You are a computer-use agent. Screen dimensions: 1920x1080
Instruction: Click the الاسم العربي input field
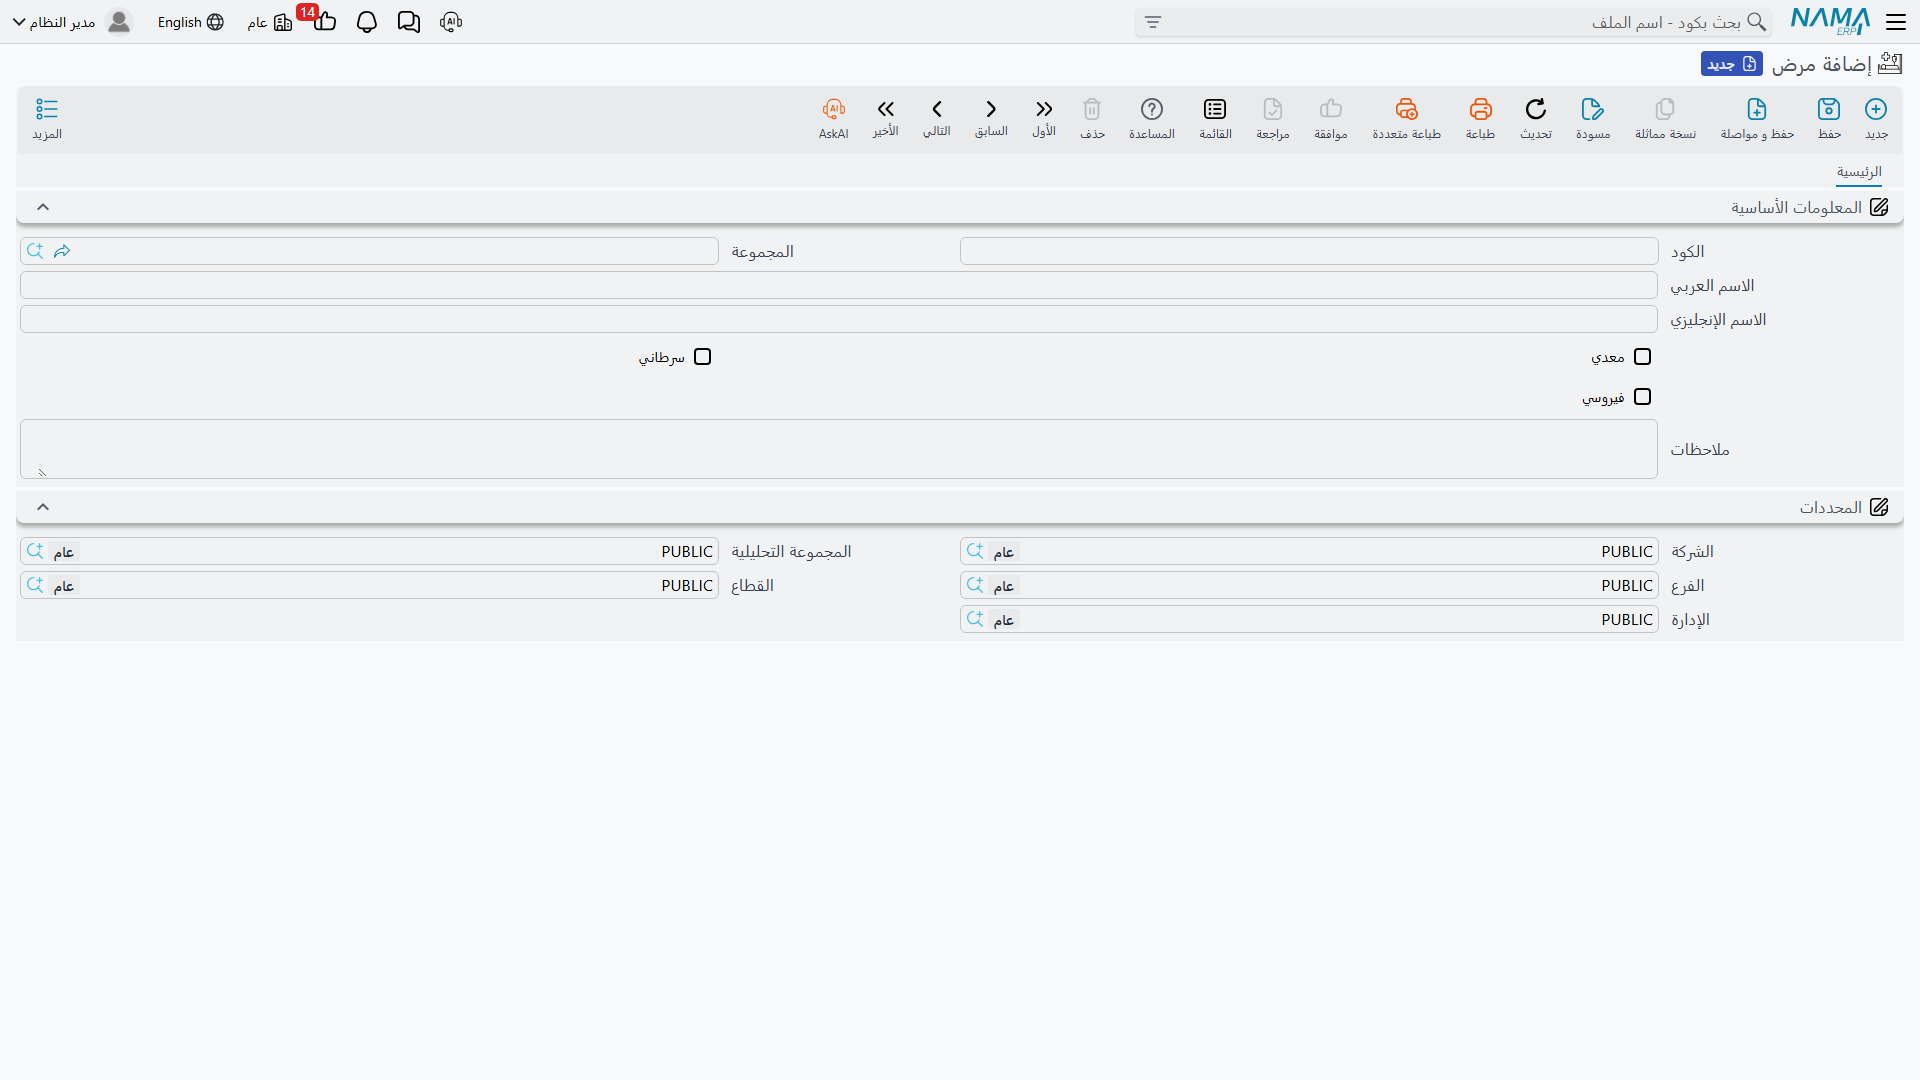(839, 285)
